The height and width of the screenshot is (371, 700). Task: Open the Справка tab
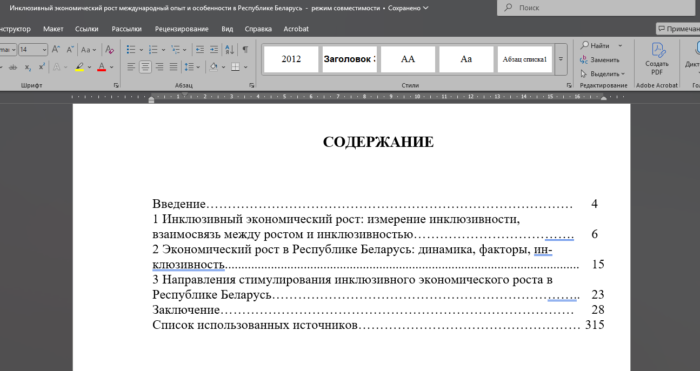(x=258, y=29)
